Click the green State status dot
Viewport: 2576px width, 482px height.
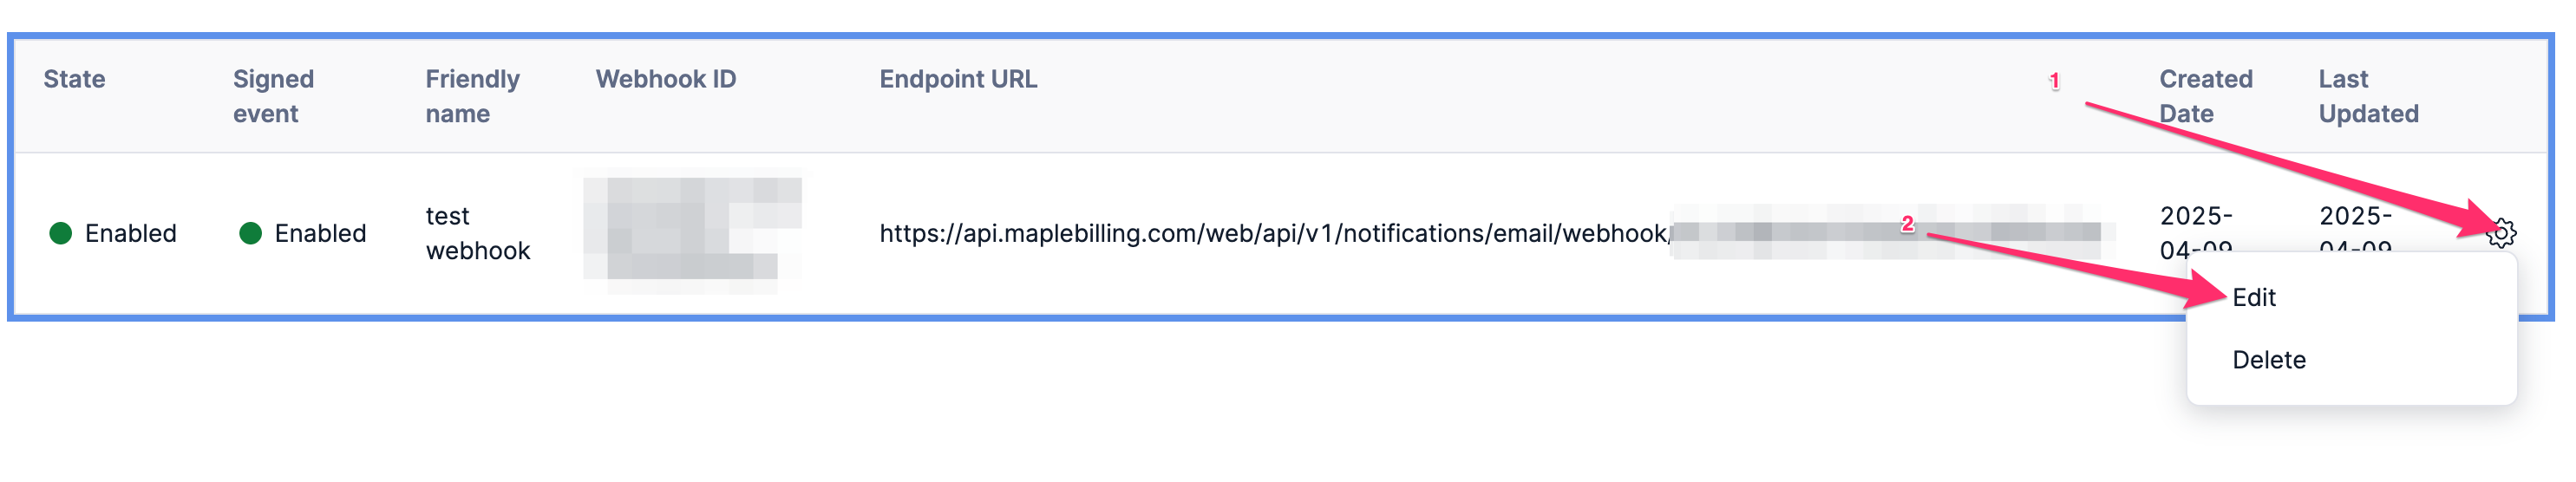(61, 233)
